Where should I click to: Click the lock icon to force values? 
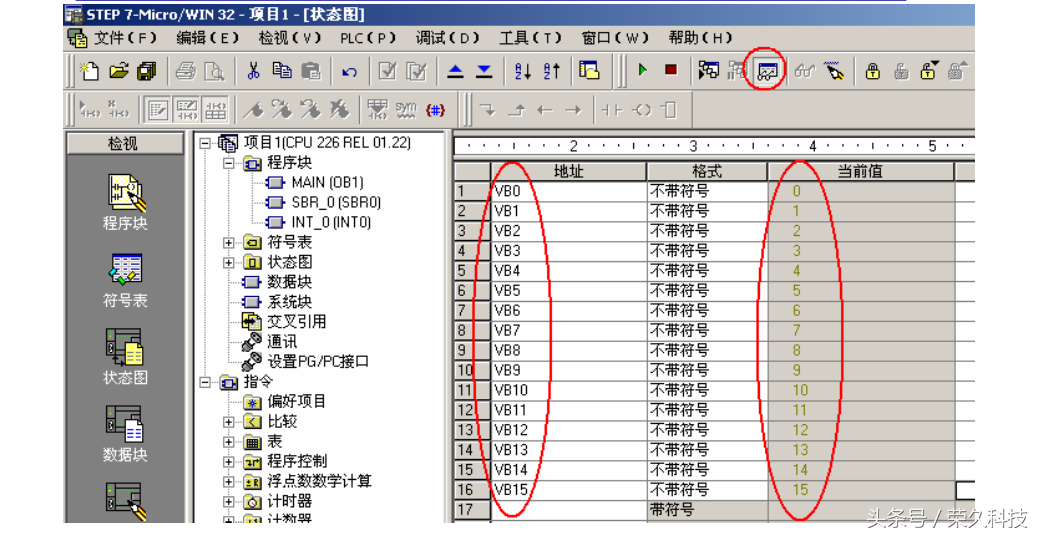[873, 71]
